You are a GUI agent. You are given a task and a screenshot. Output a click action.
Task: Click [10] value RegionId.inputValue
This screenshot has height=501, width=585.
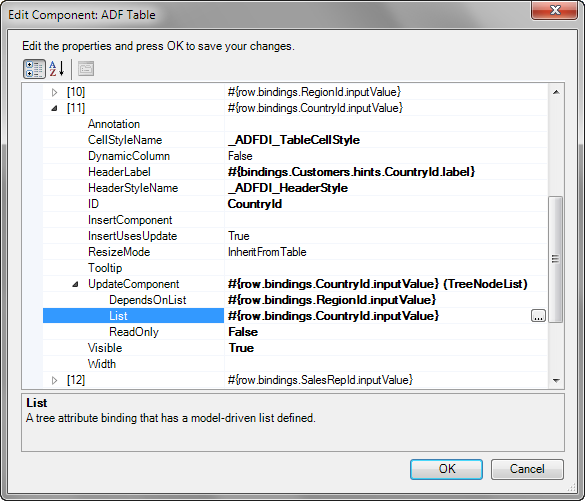[314, 92]
